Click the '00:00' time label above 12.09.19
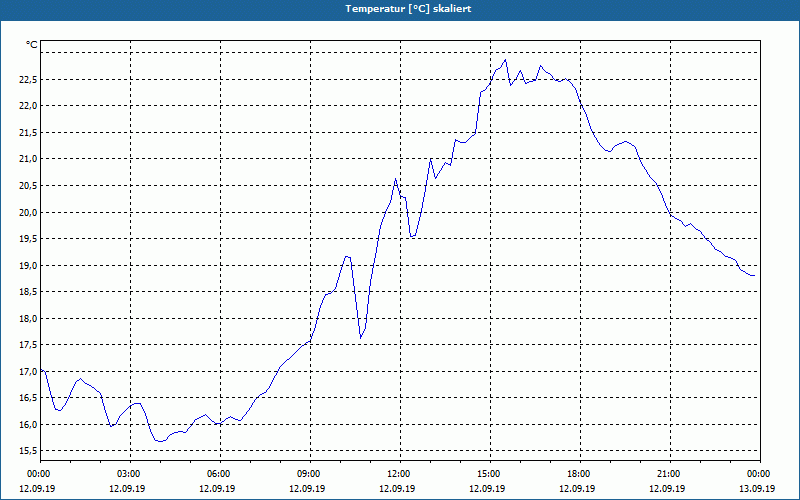Screen dimensions: 800x500 click(x=38, y=474)
